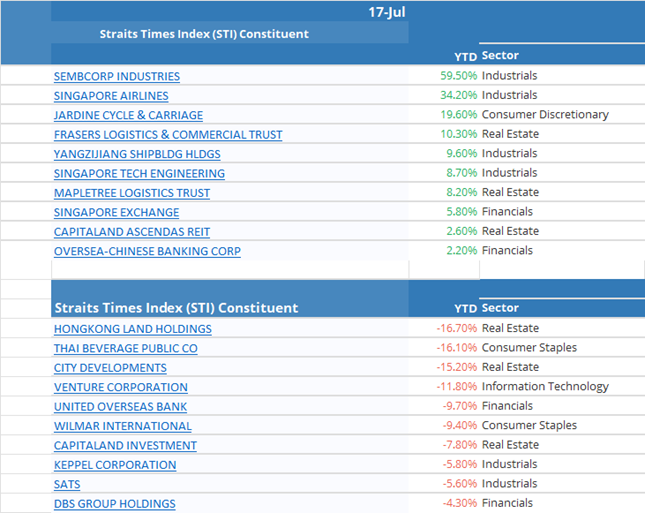The width and height of the screenshot is (645, 513).
Task: Select Consumer Staples cell in Thai Beverage row
Action: pyautogui.click(x=529, y=348)
